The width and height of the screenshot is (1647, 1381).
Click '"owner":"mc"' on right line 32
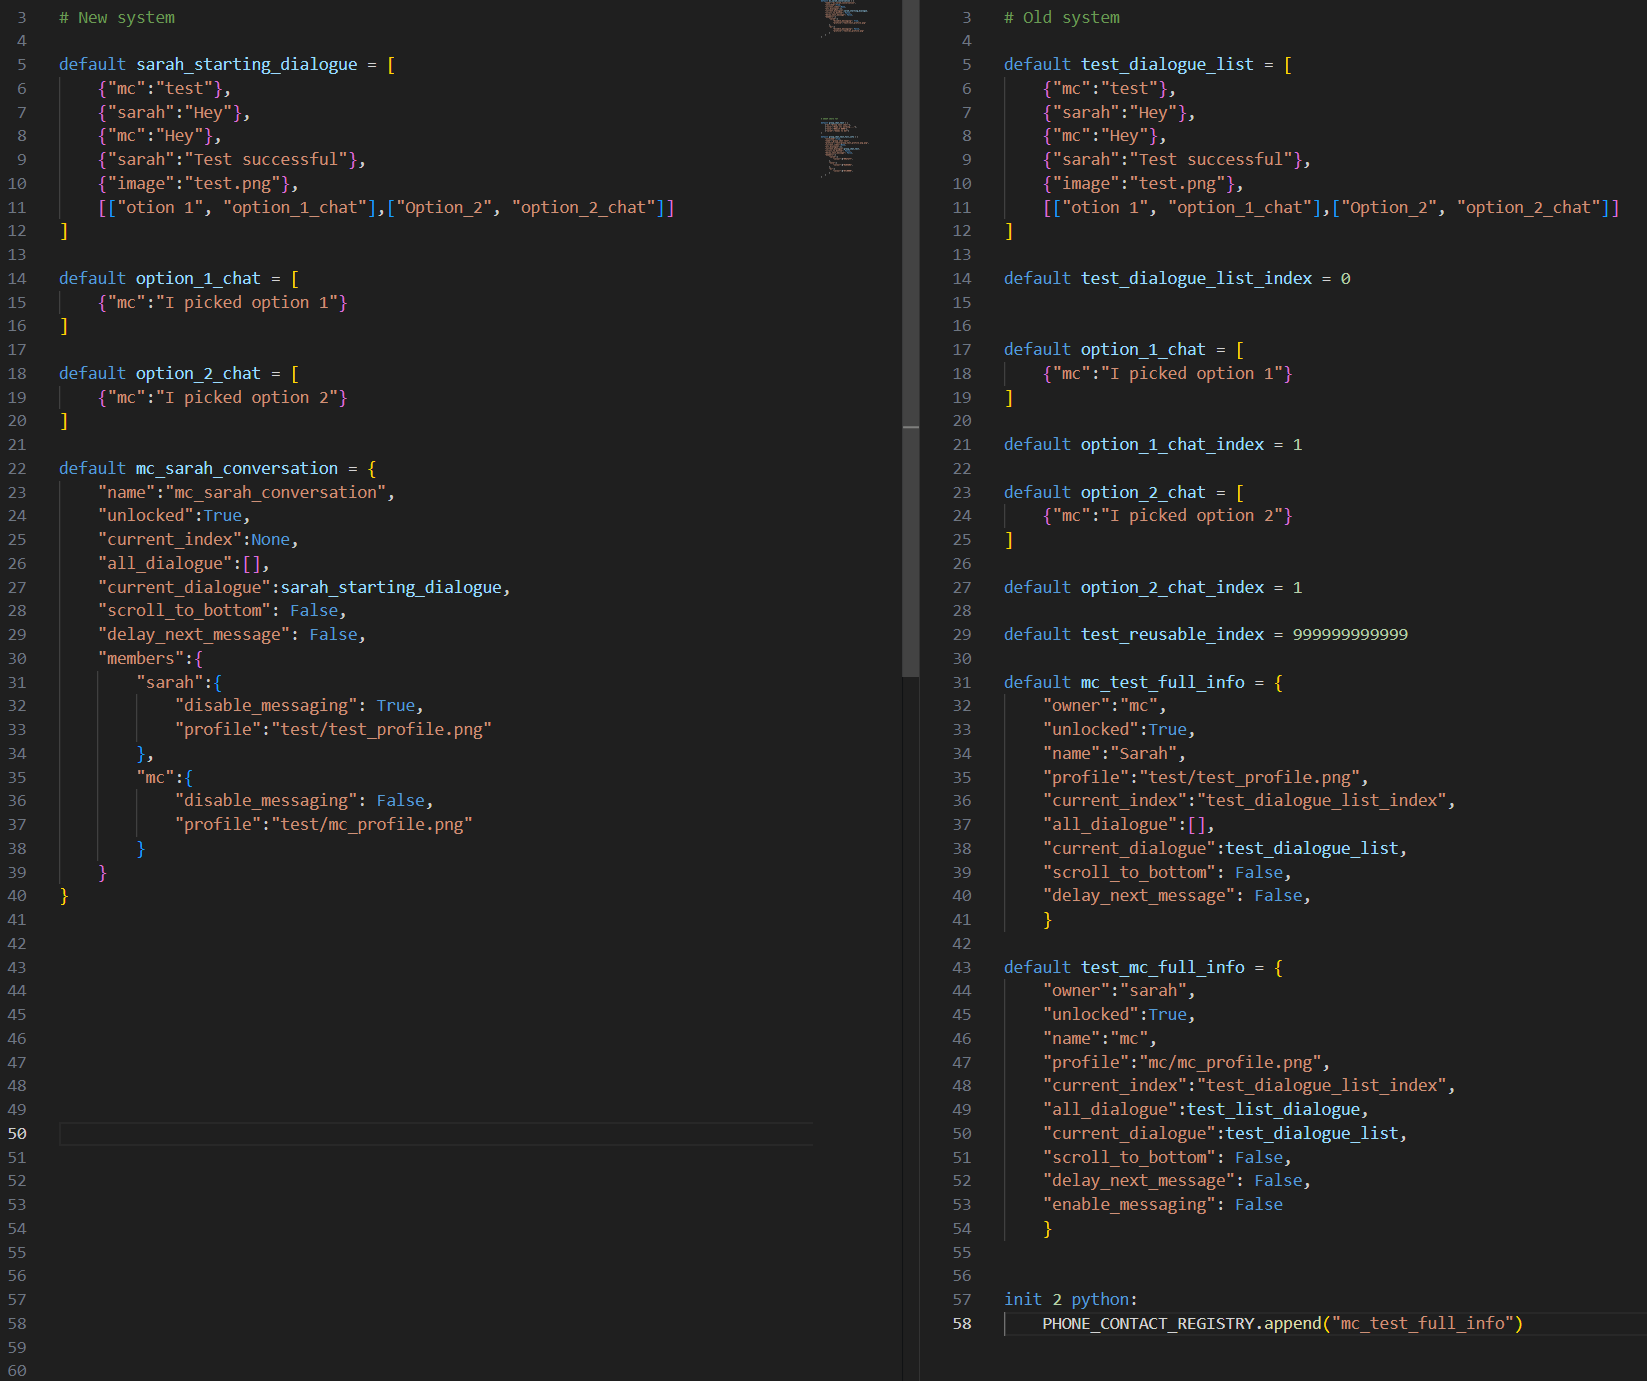coord(1100,705)
